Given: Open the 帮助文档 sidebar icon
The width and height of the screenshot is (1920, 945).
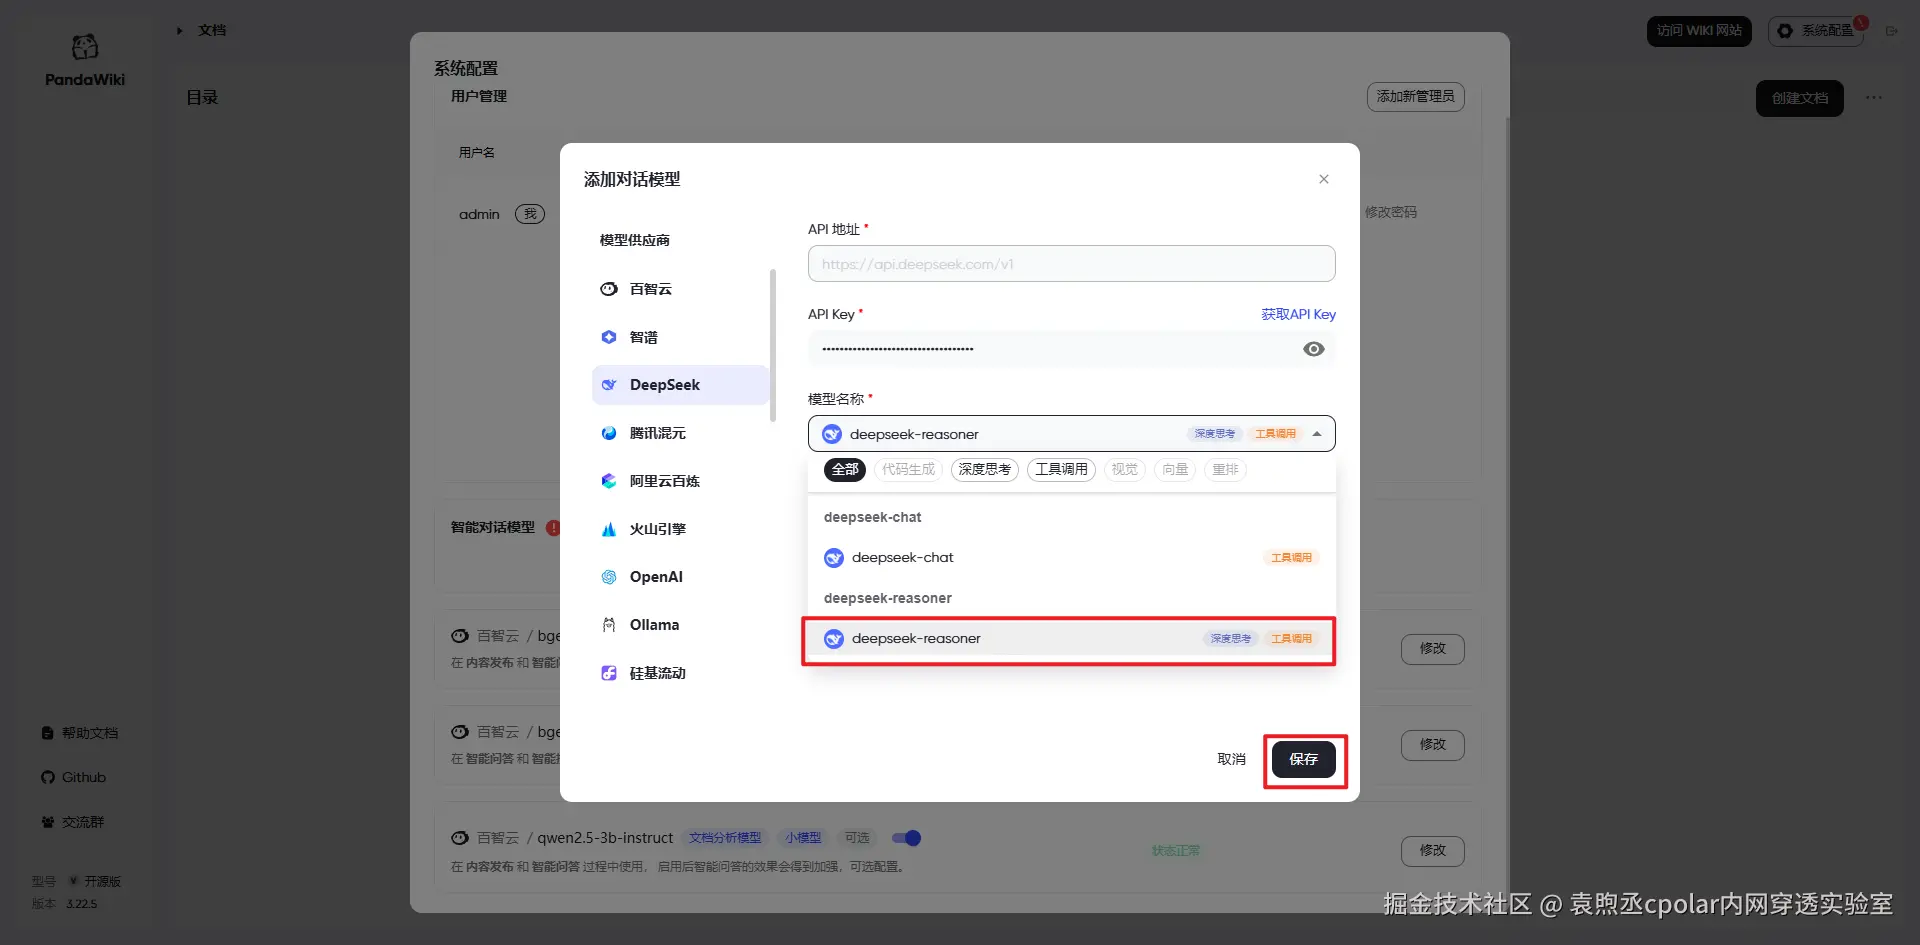Looking at the screenshot, I should click(x=47, y=733).
